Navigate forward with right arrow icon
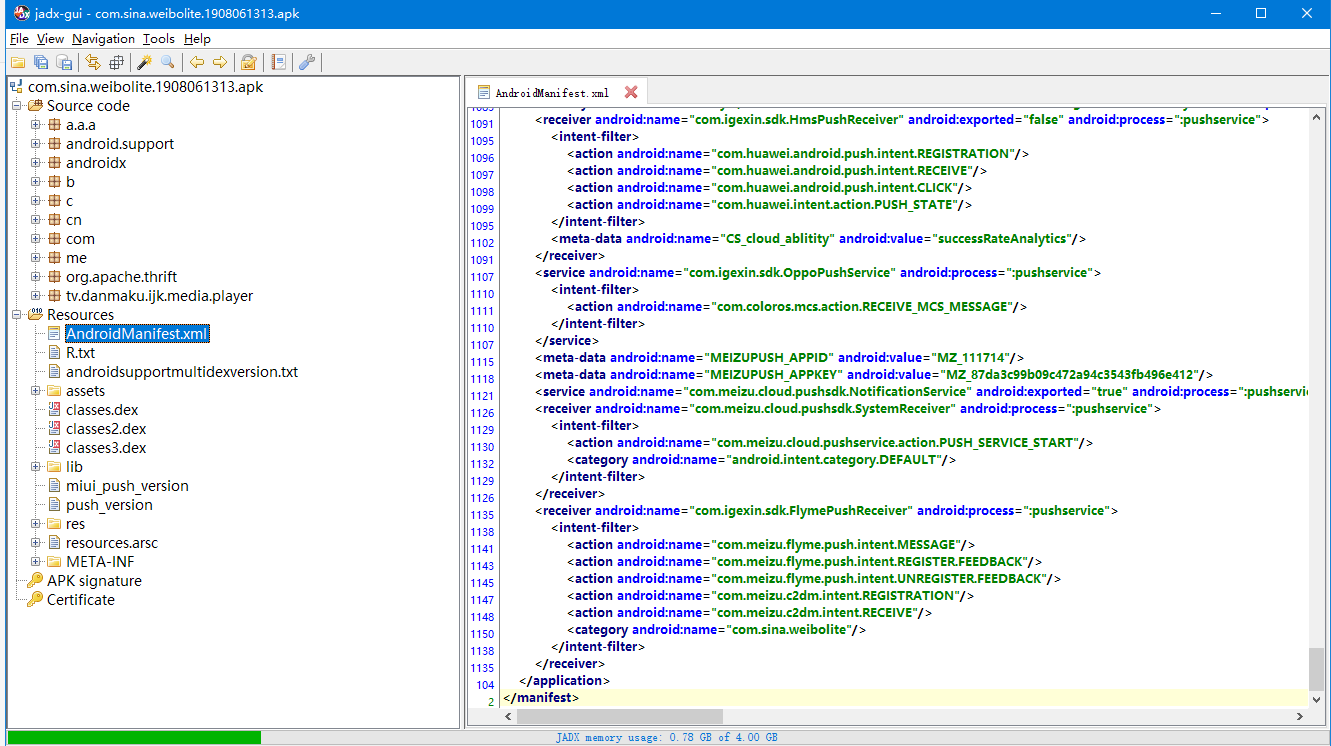This screenshot has height=746, width=1331. pos(220,62)
